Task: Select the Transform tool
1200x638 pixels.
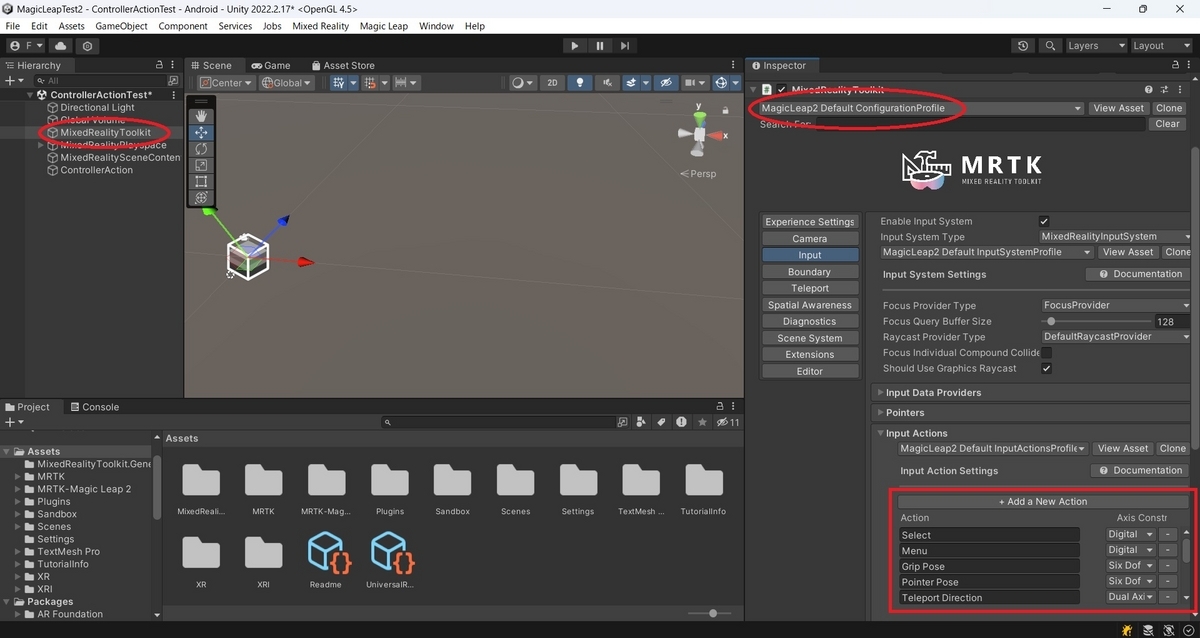Action: point(201,198)
